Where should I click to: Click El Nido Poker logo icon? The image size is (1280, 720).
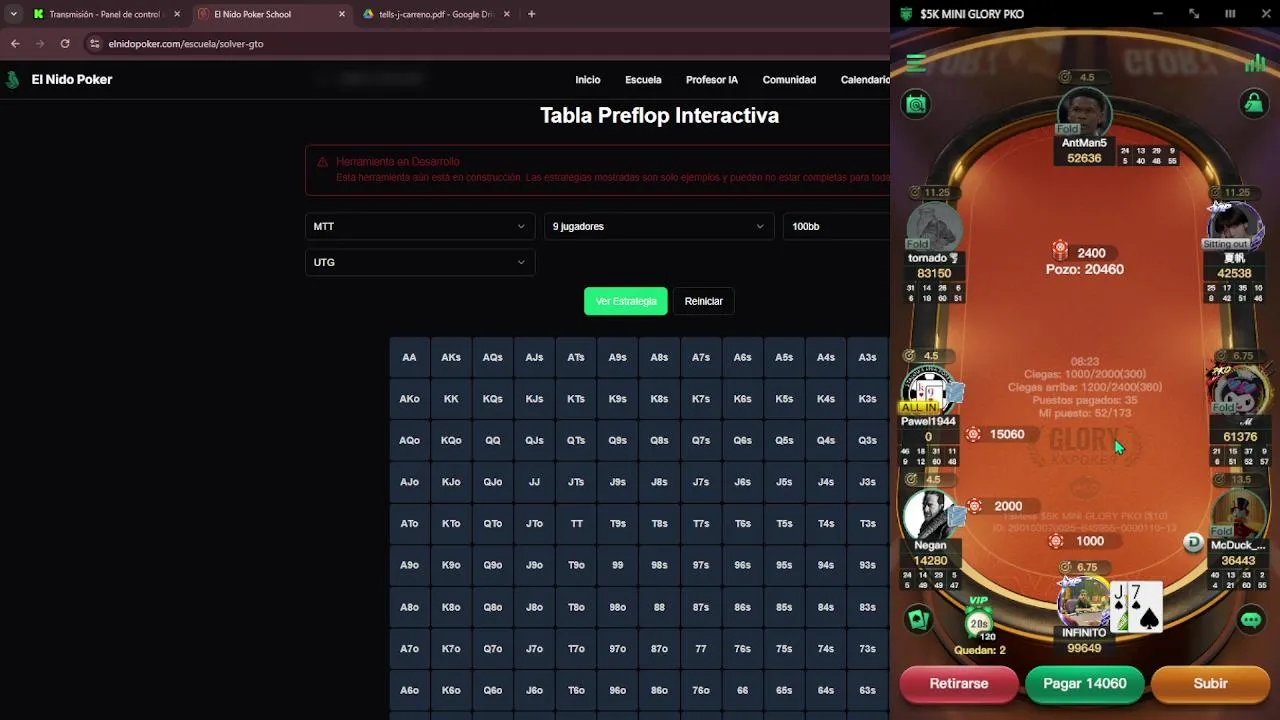[x=13, y=80]
